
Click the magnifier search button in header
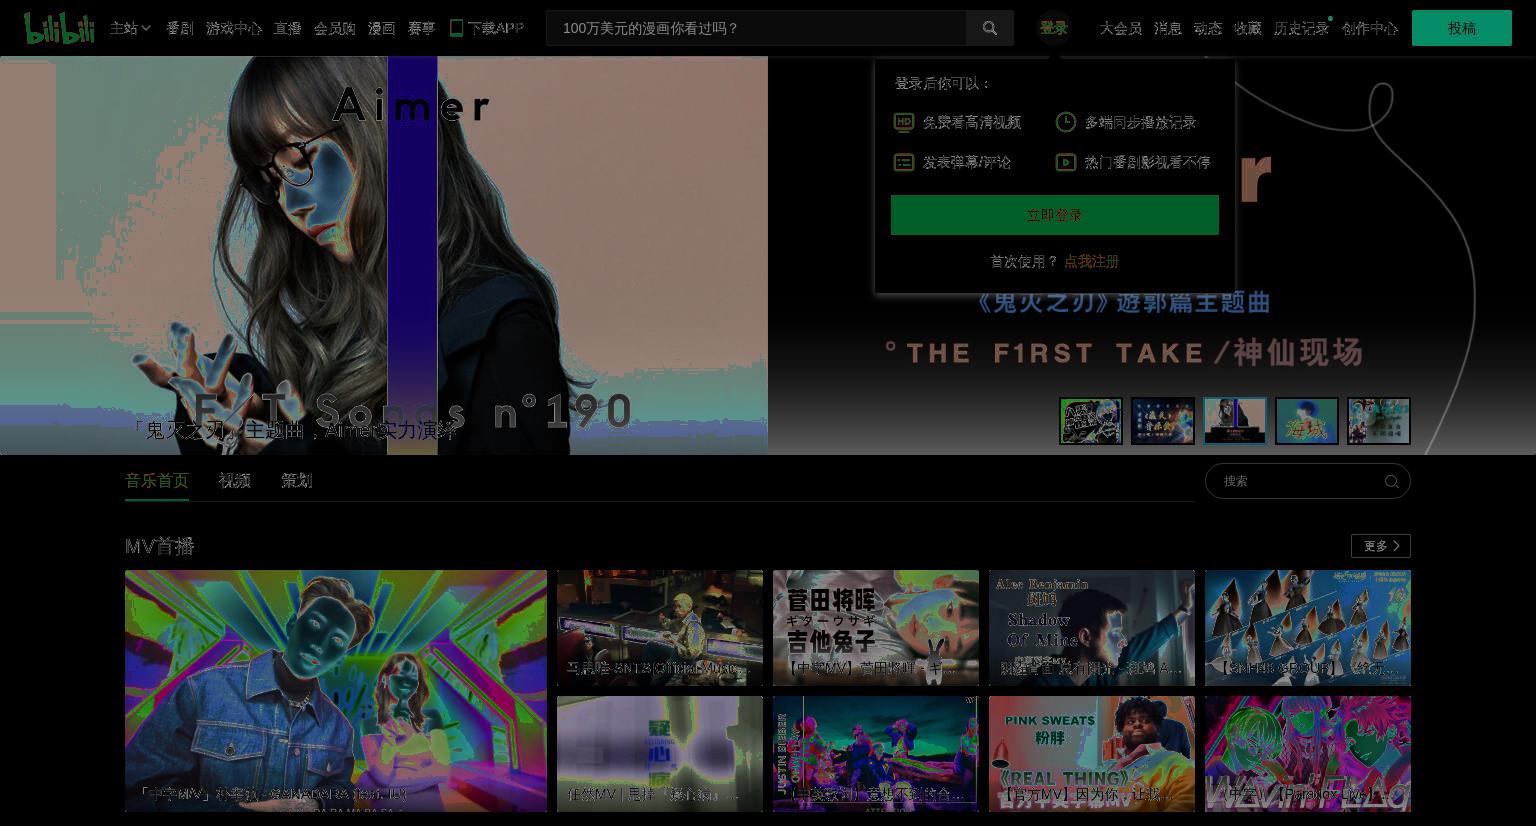(x=990, y=28)
